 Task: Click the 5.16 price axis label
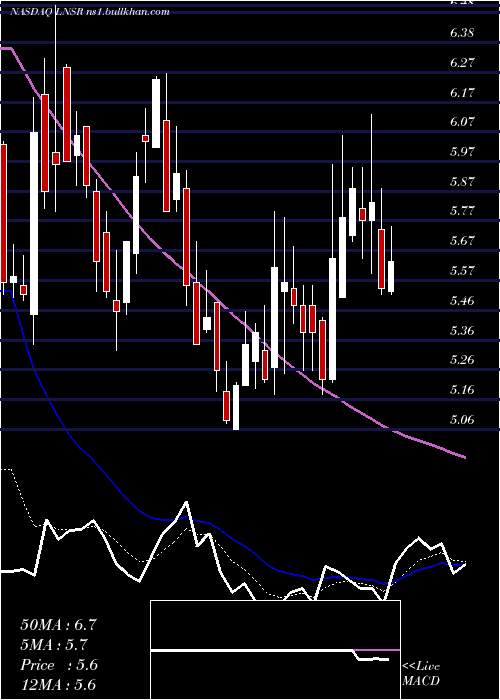[x=462, y=389]
